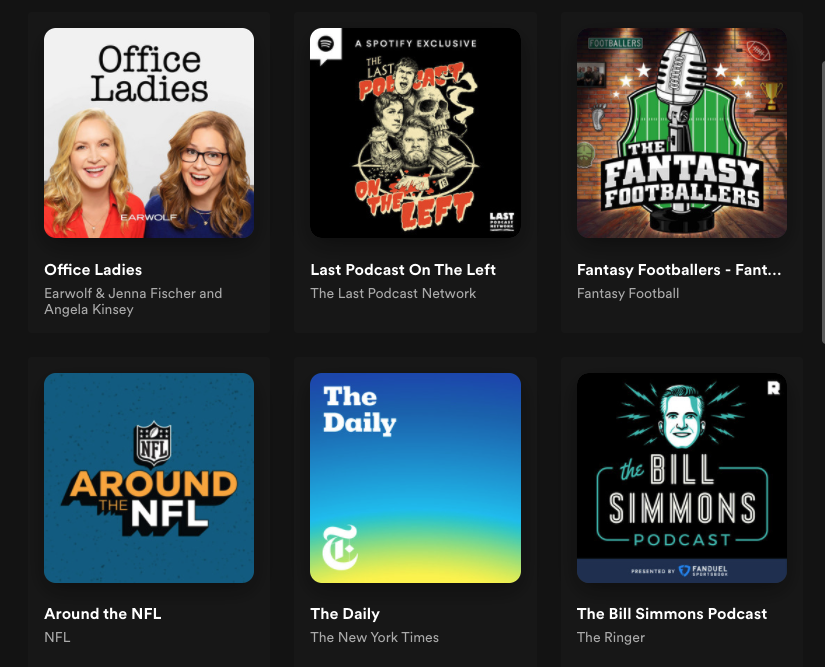Click the Last Podcast Network corner logo
Image resolution: width=825 pixels, height=667 pixels.
[x=501, y=220]
